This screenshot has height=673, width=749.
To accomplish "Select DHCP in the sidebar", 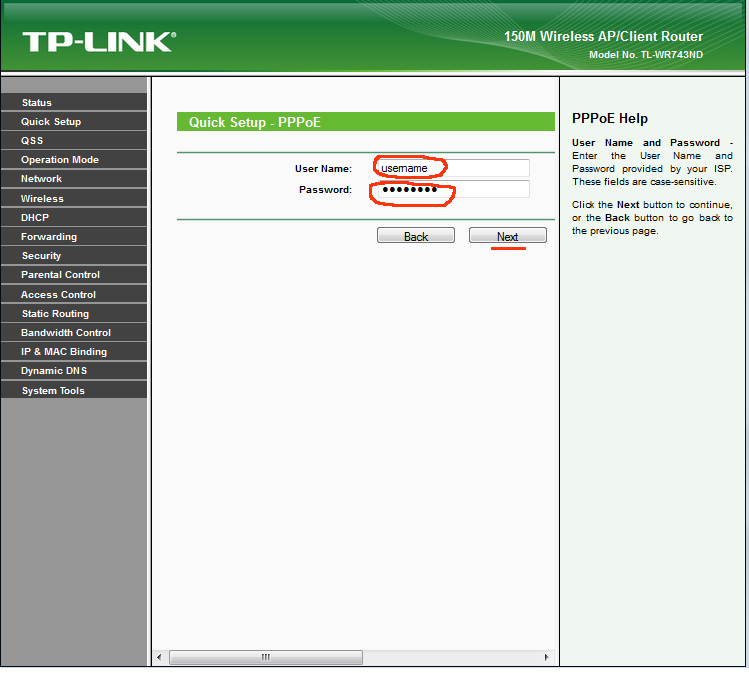I will 74,217.
